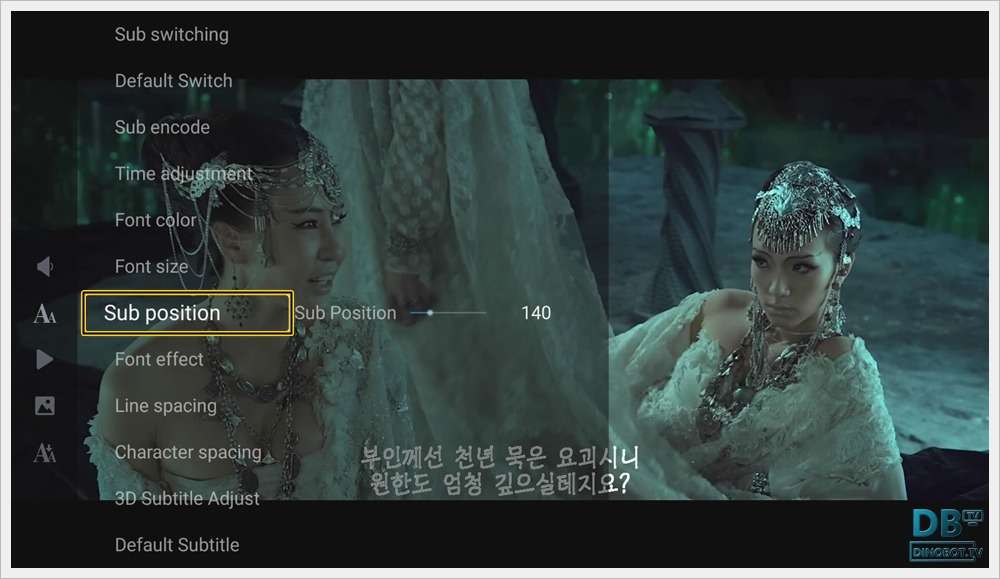This screenshot has height=579, width=1000.
Task: Select the bottom font style A icon
Action: (45, 452)
